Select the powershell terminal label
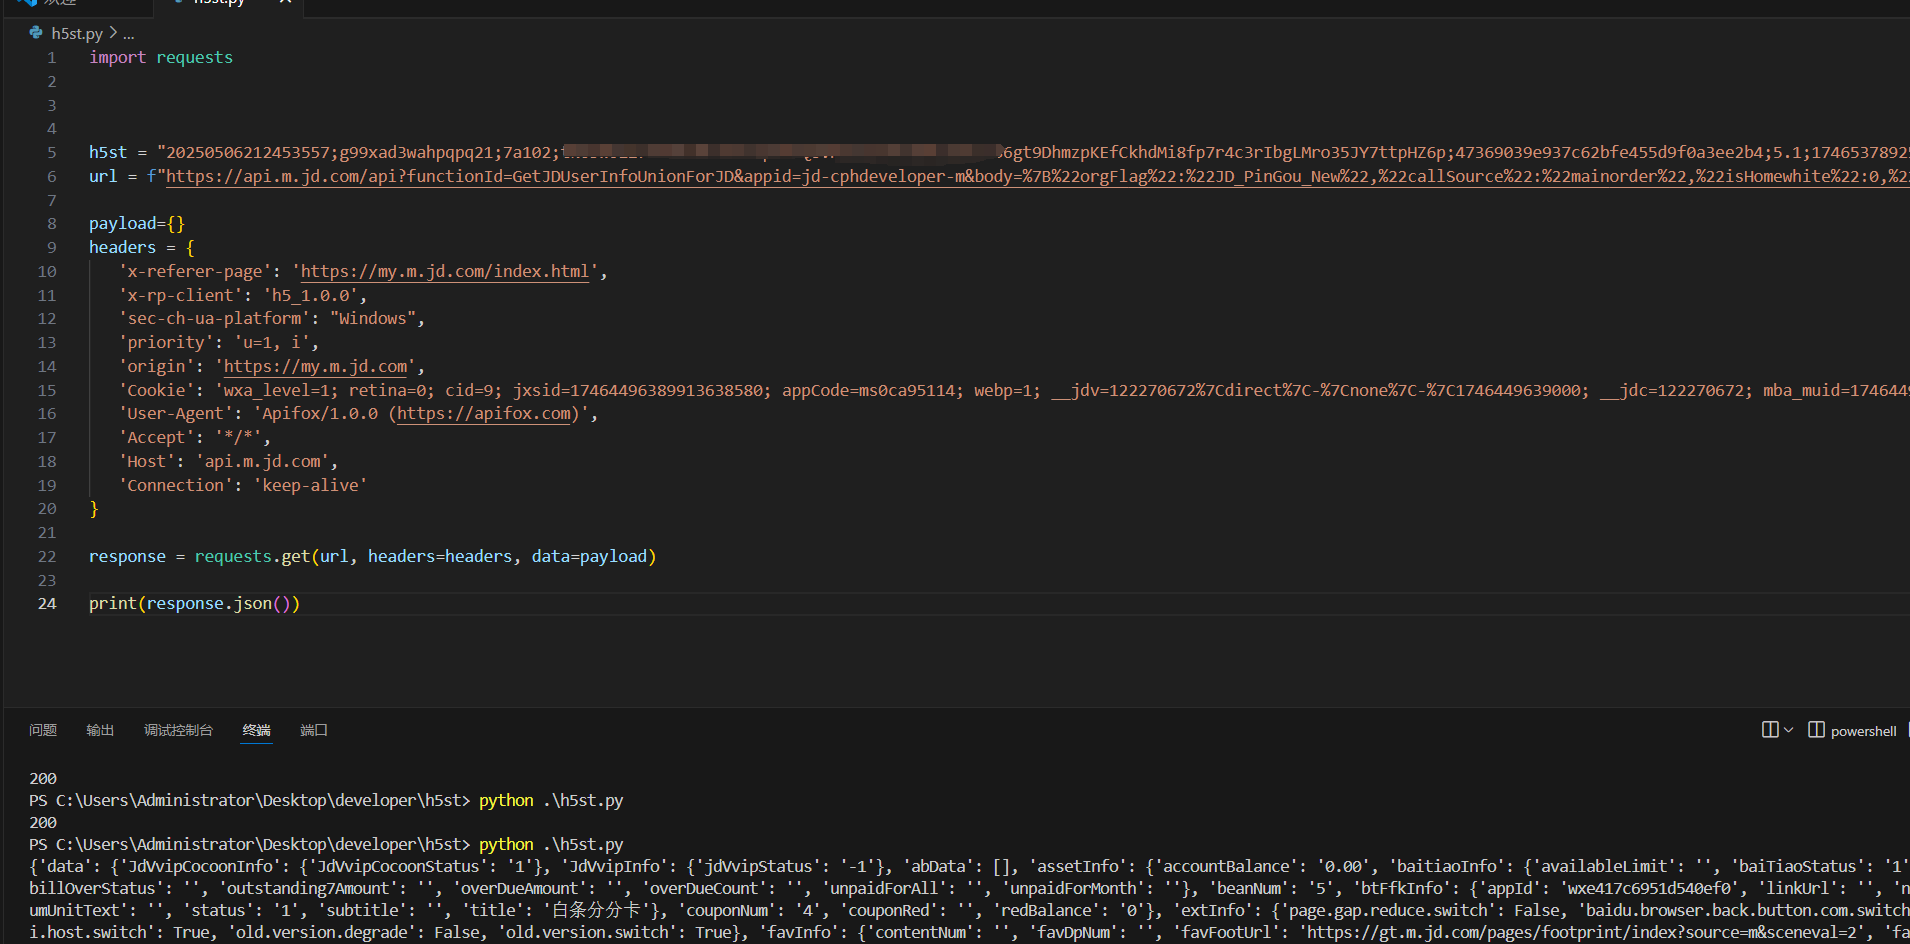Viewport: 1910px width, 944px height. coord(1863,731)
